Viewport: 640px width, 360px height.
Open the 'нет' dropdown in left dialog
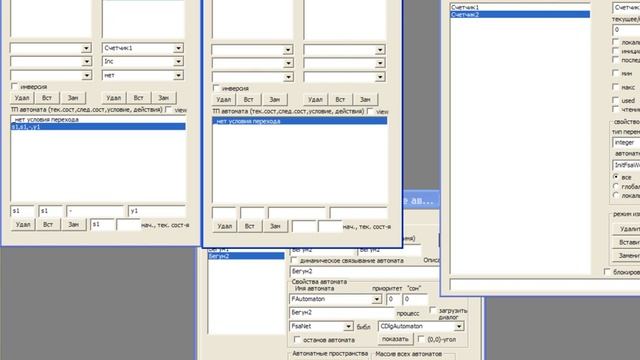tap(178, 76)
